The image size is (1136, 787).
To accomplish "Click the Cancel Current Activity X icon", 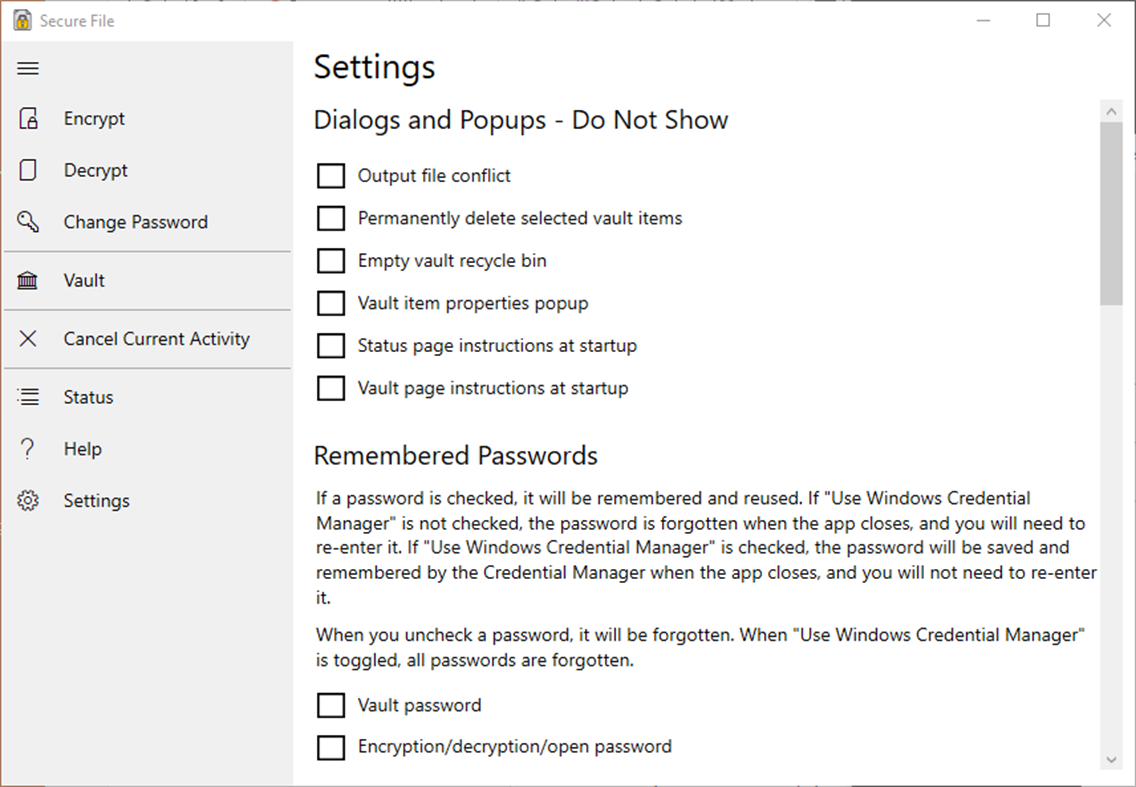I will pyautogui.click(x=28, y=339).
